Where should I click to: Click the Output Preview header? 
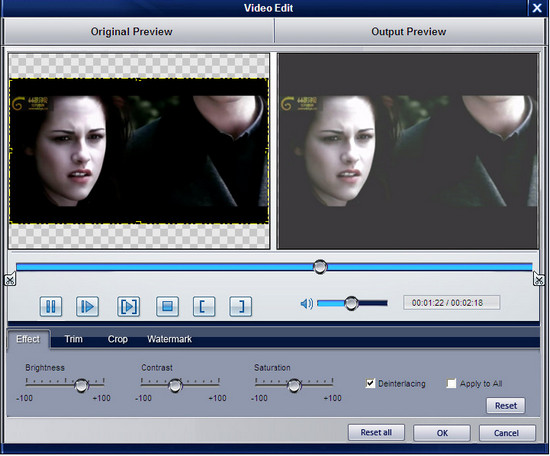(409, 31)
